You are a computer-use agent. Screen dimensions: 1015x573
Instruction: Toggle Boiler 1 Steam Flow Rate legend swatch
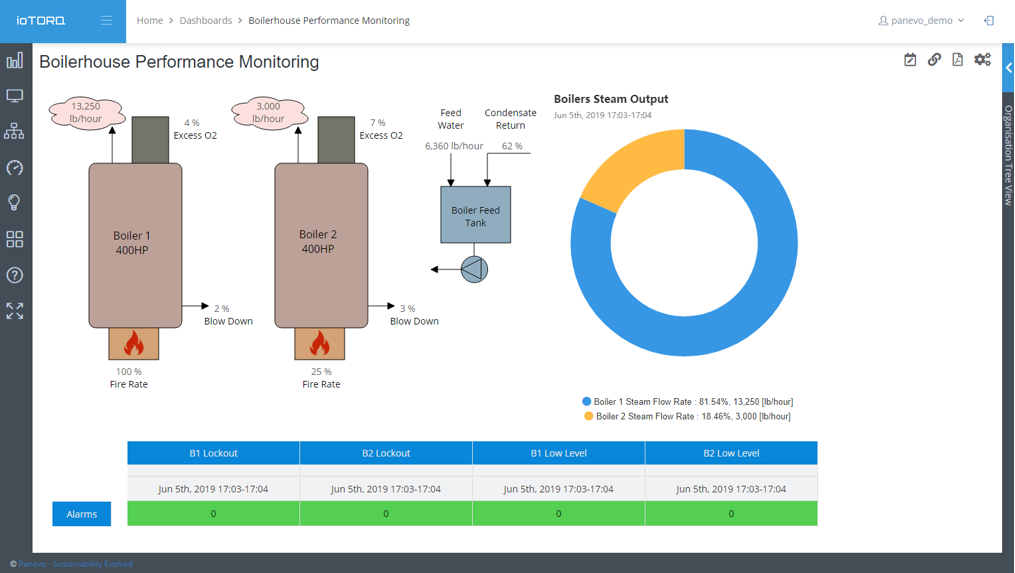pyautogui.click(x=586, y=401)
